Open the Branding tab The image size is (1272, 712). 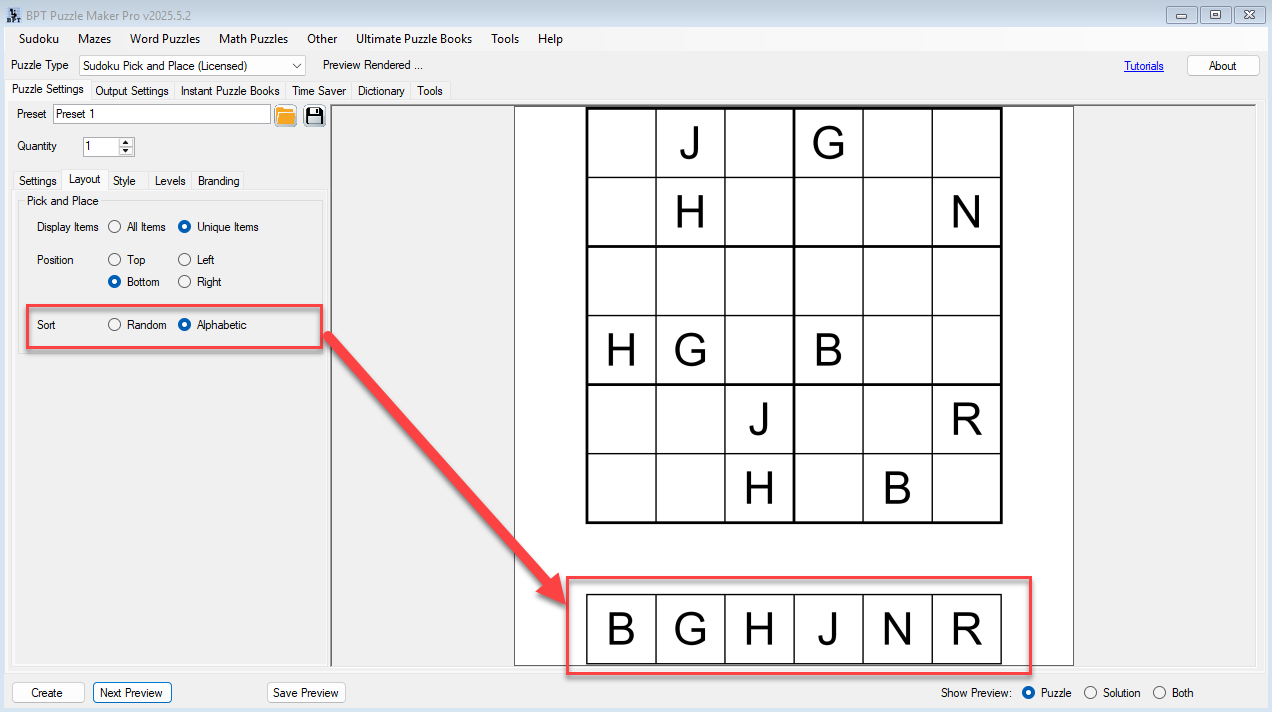[x=218, y=180]
